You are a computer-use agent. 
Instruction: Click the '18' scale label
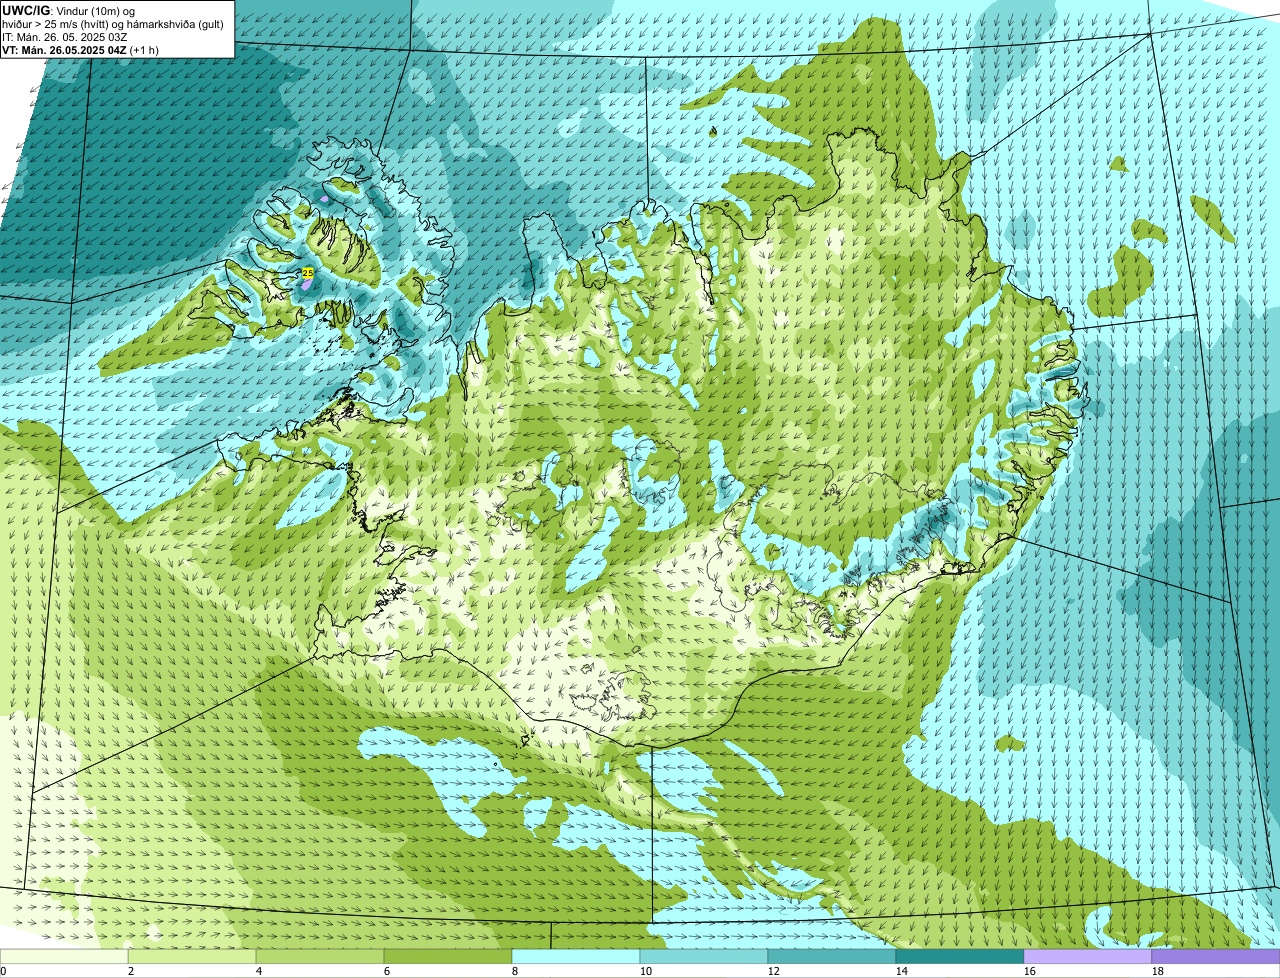pyautogui.click(x=1158, y=971)
